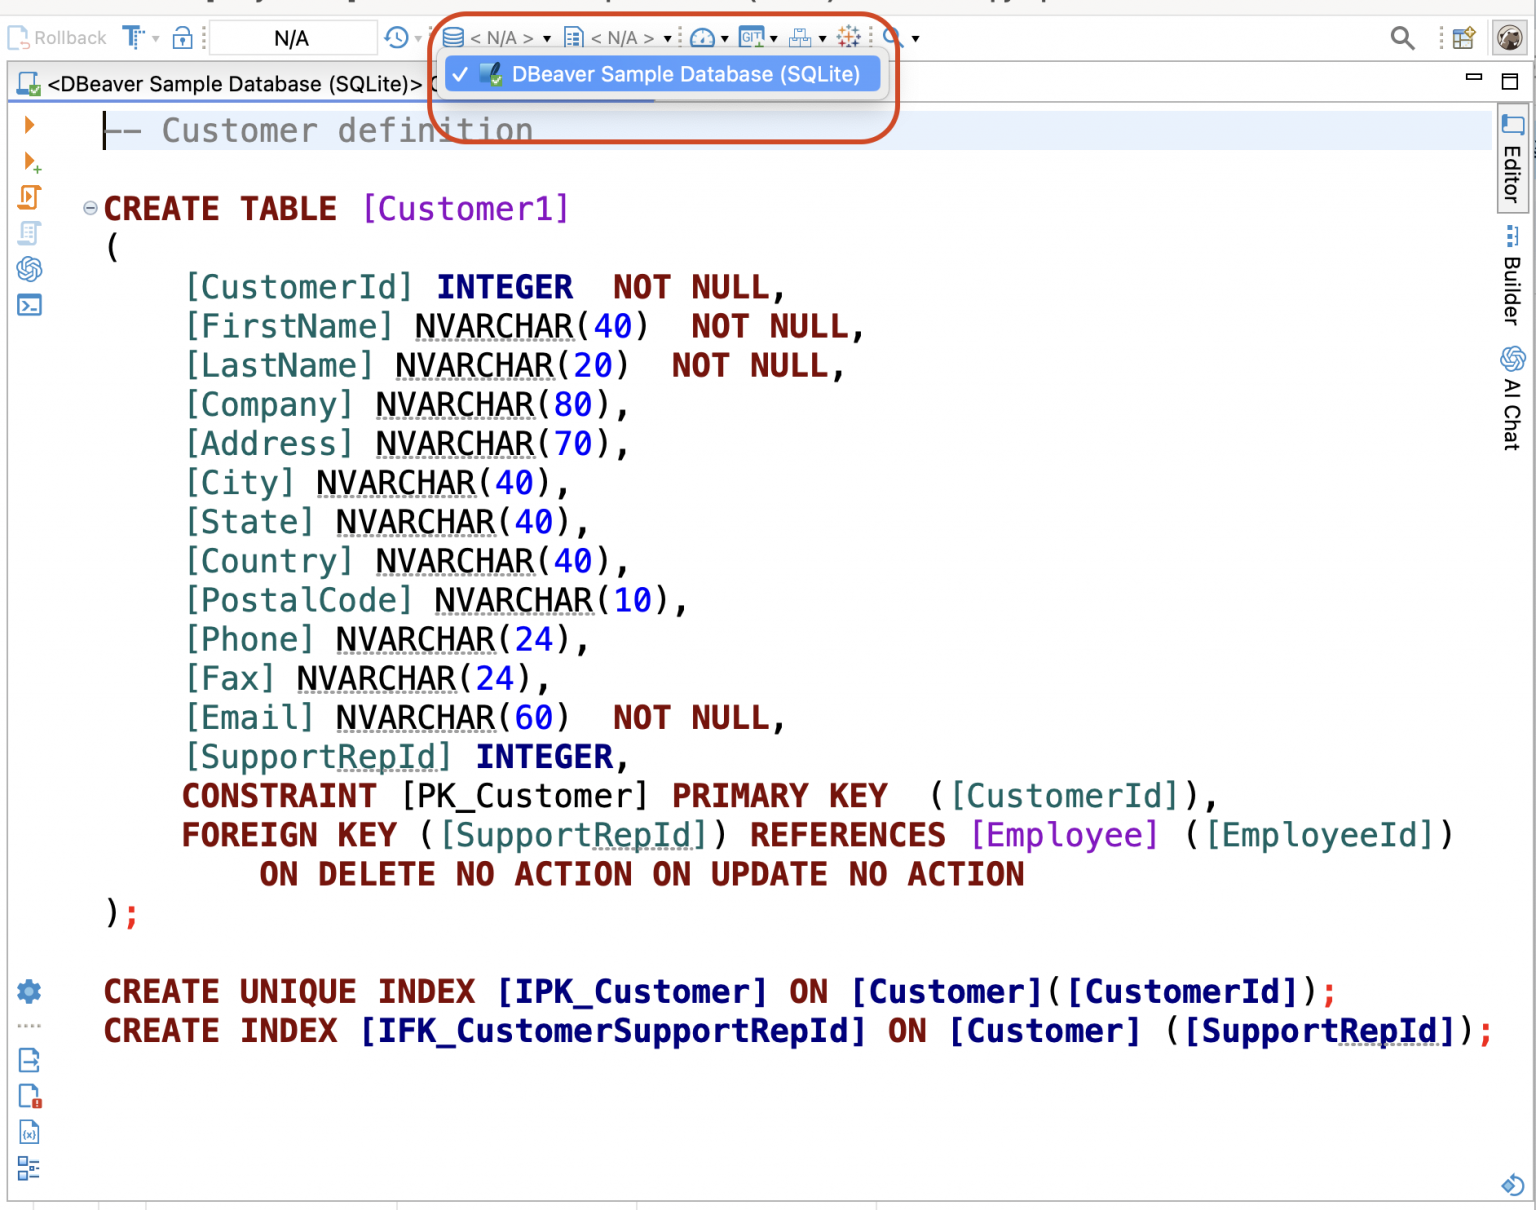
Task: Switch to the Builder side tab
Action: click(x=1512, y=276)
